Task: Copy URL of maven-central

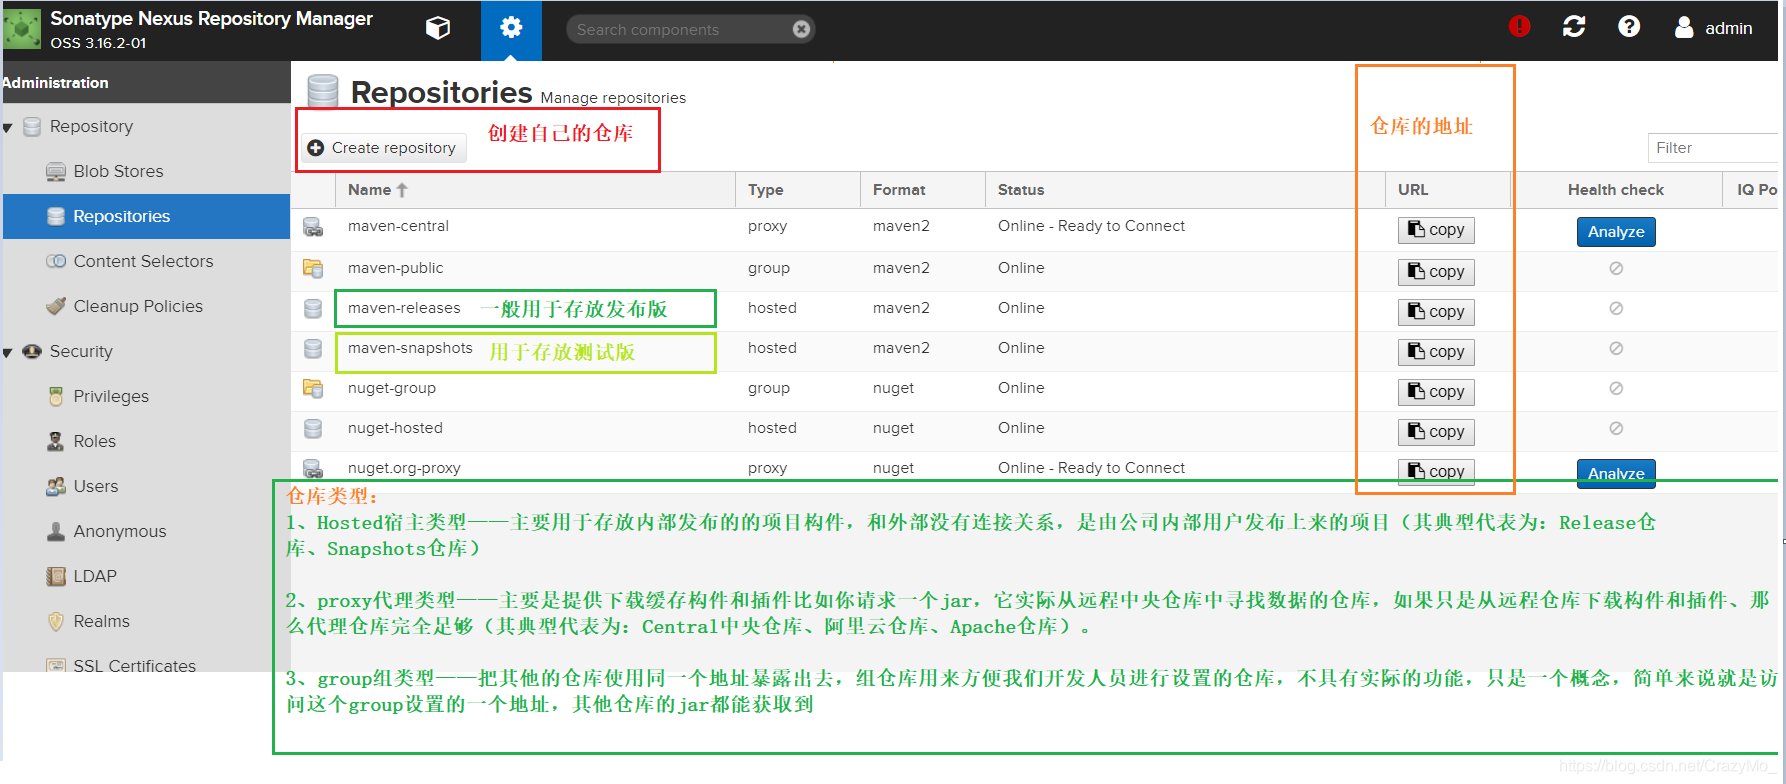Action: pyautogui.click(x=1436, y=230)
